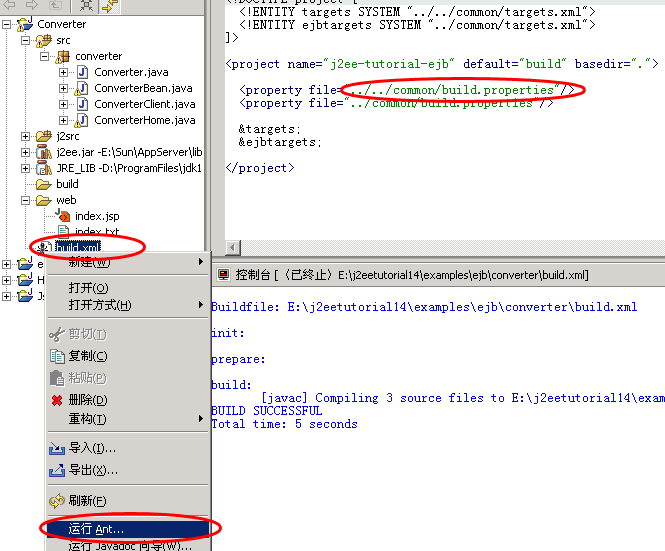Select the web folder icon
Screen dimensions: 665x551
(x=44, y=200)
